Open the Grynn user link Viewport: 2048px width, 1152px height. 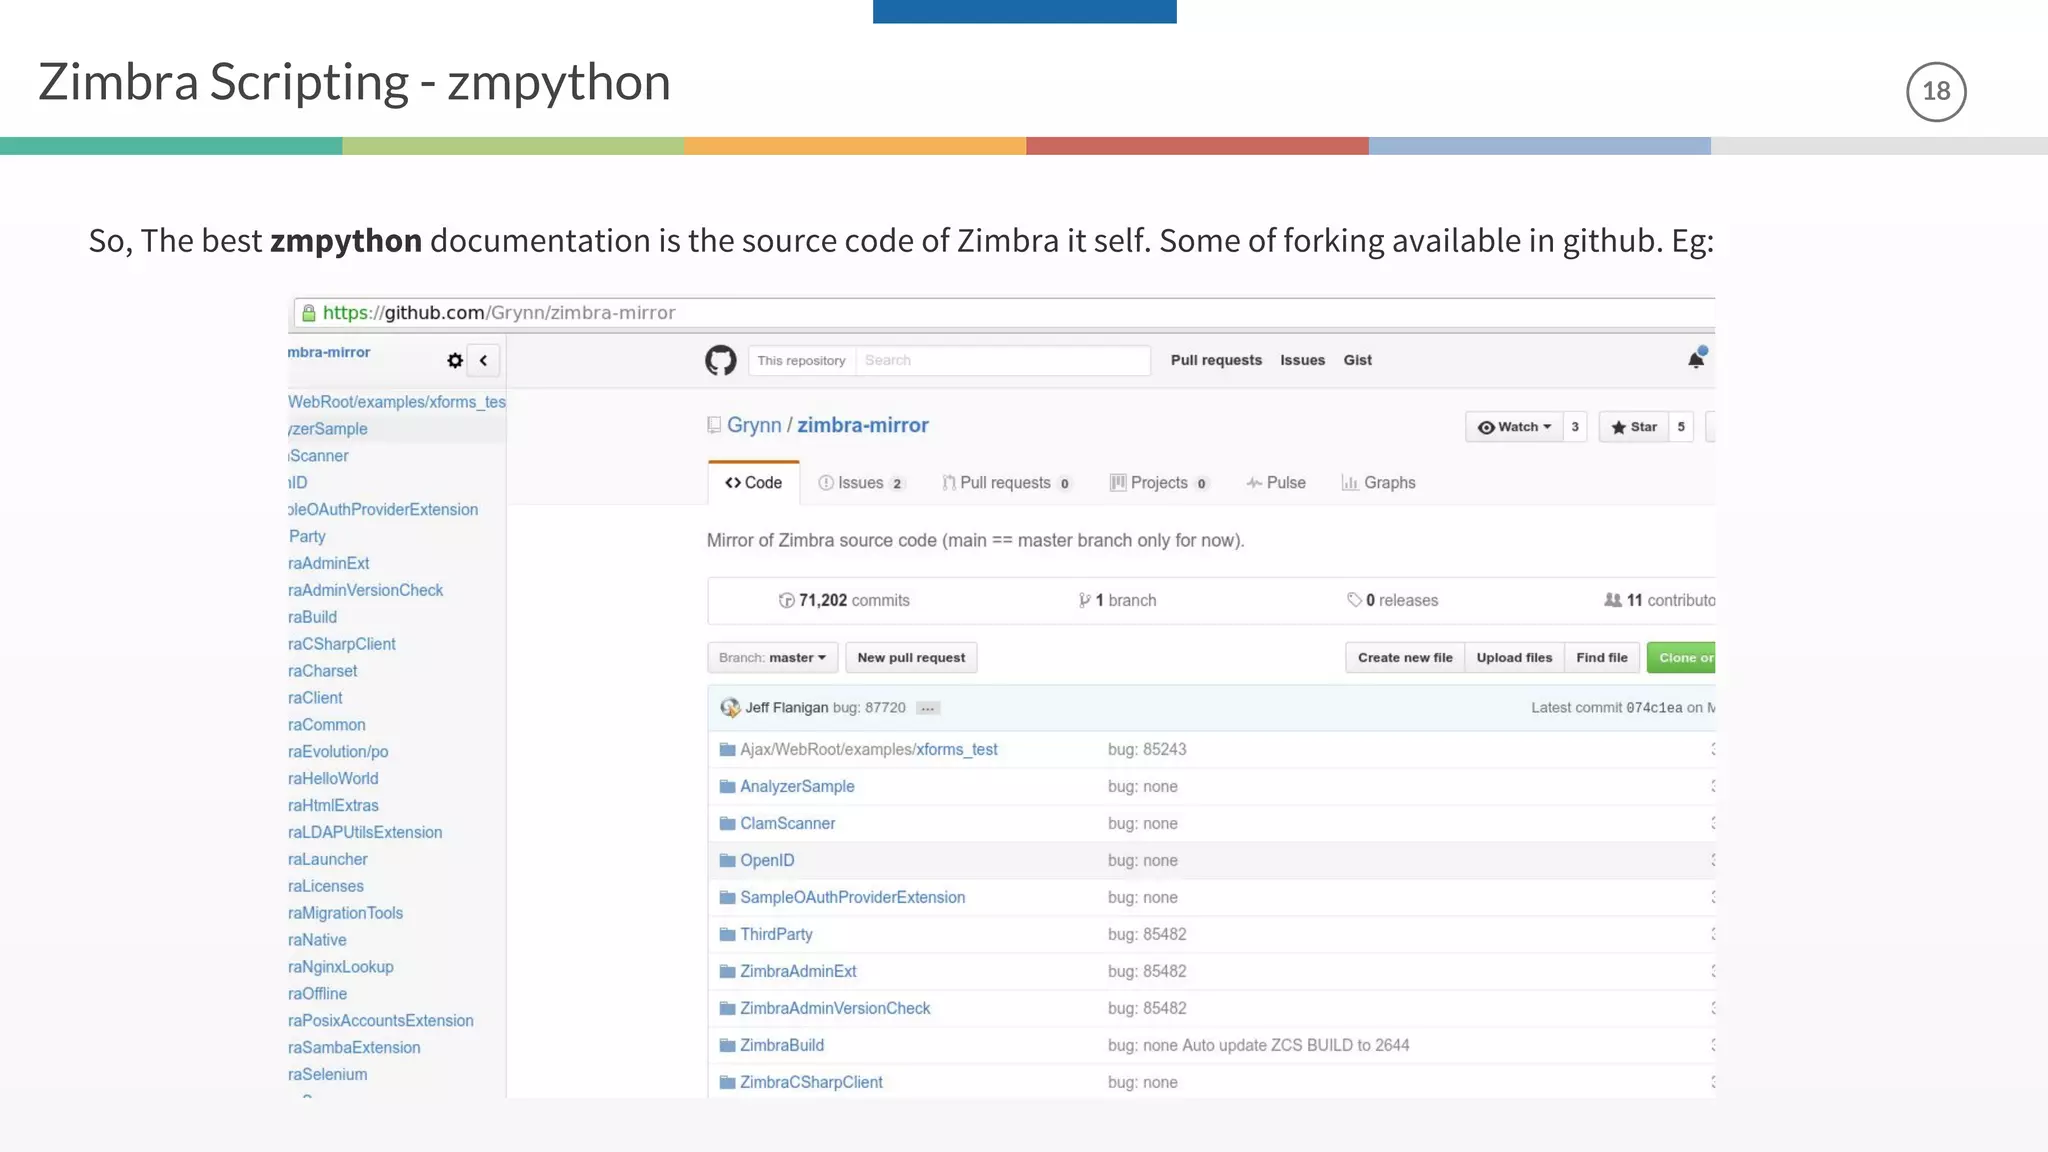pos(754,425)
